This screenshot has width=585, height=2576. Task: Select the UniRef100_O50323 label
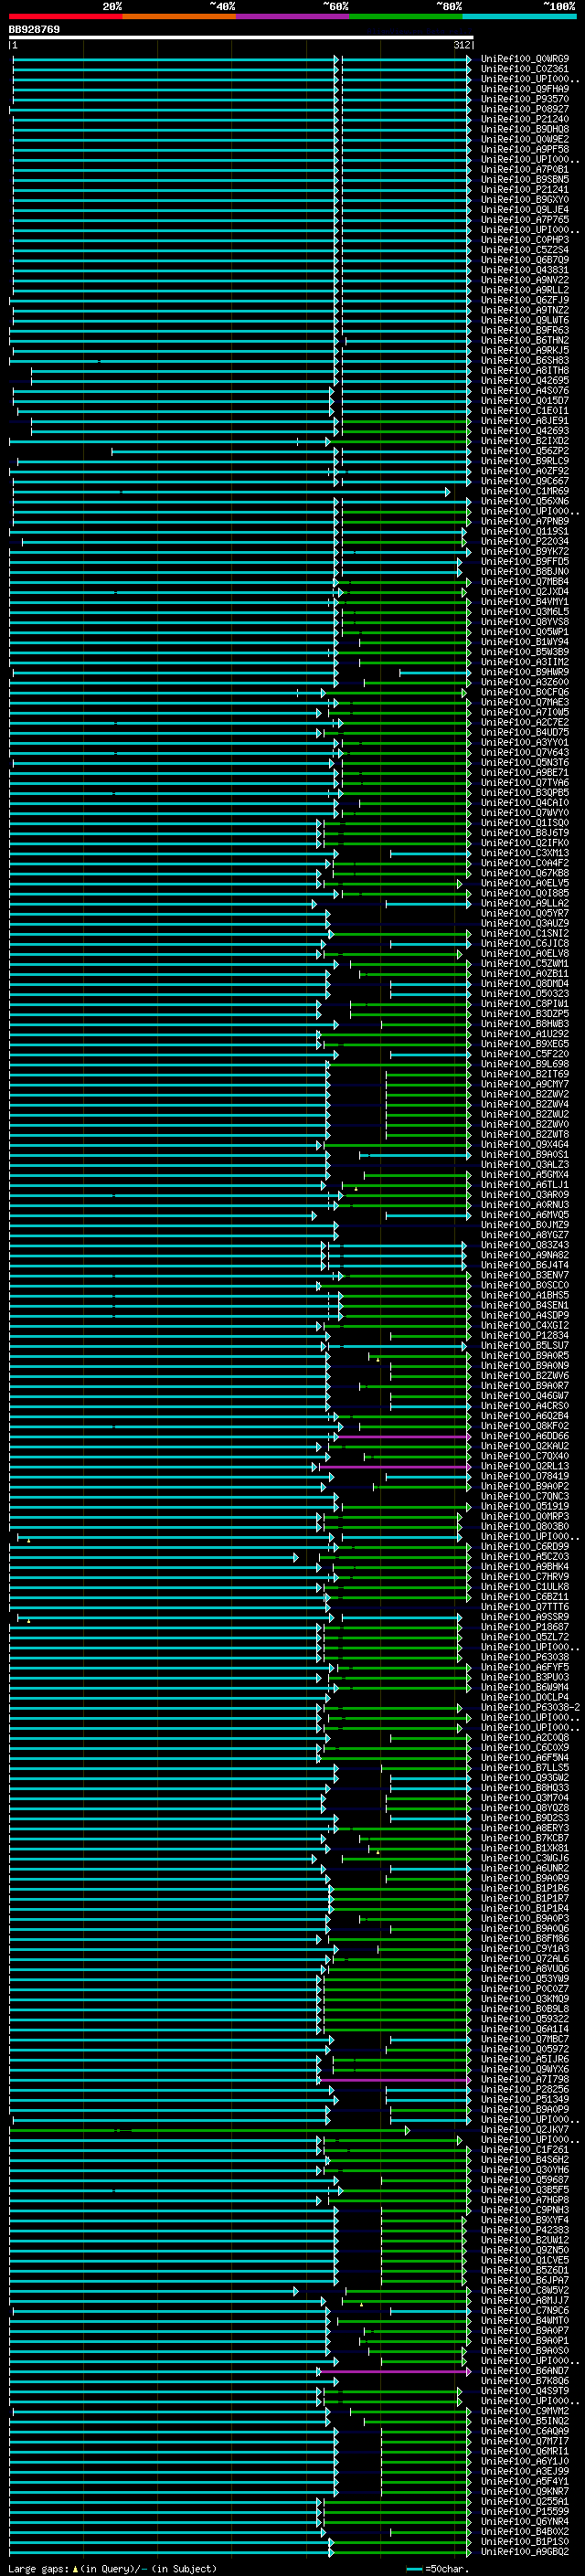[524, 993]
